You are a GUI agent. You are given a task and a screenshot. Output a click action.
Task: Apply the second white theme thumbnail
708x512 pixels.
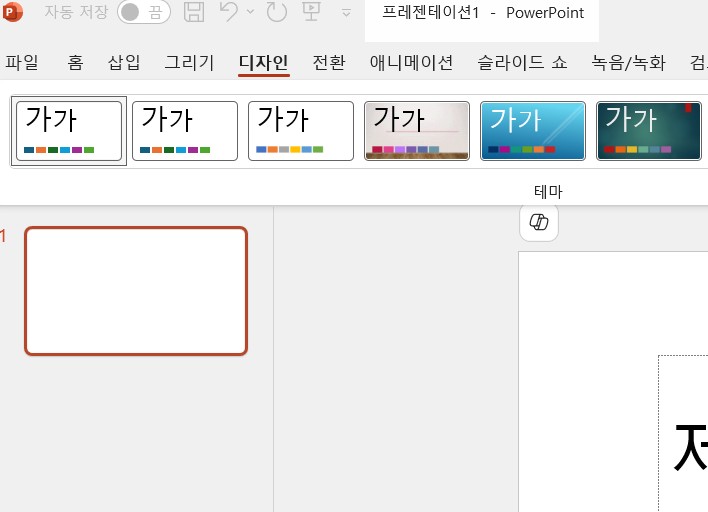pyautogui.click(x=185, y=131)
